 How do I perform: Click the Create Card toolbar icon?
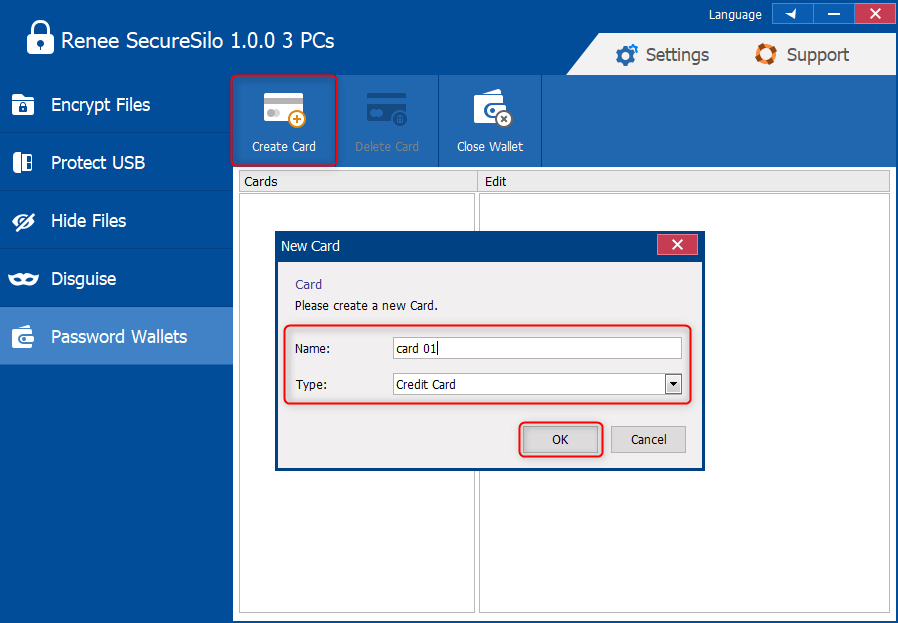point(283,108)
